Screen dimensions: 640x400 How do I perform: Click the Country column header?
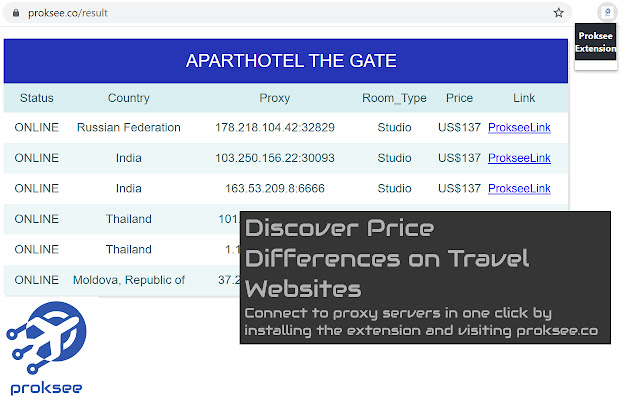129,98
